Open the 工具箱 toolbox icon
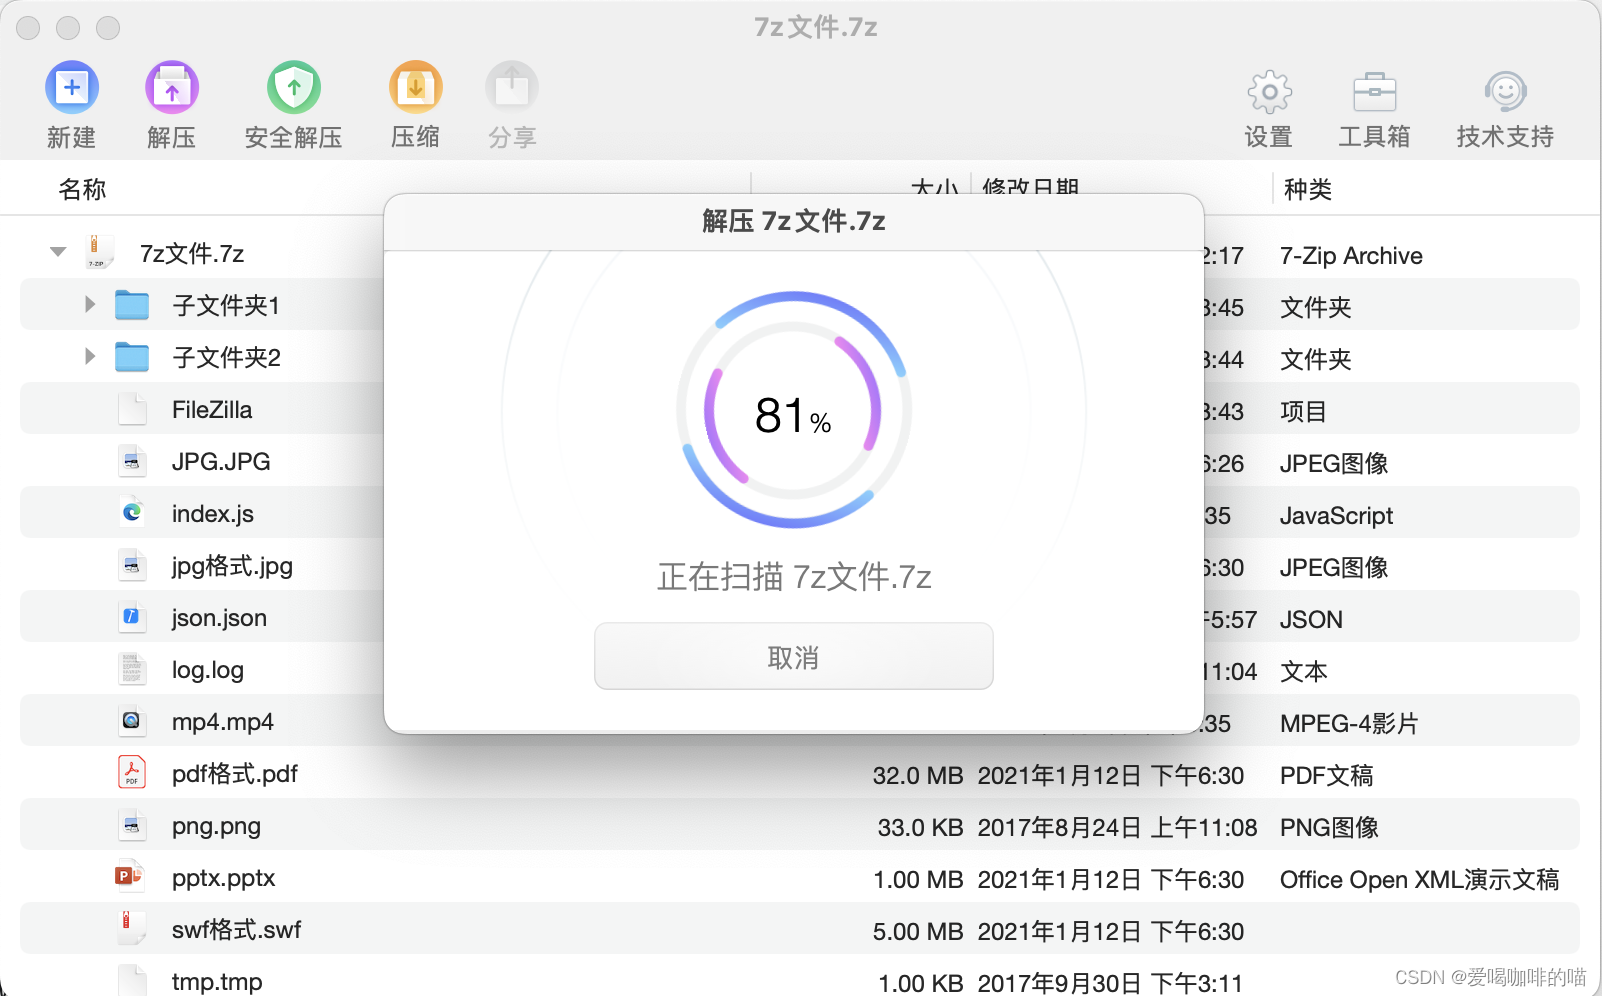The height and width of the screenshot is (996, 1602). pyautogui.click(x=1374, y=92)
